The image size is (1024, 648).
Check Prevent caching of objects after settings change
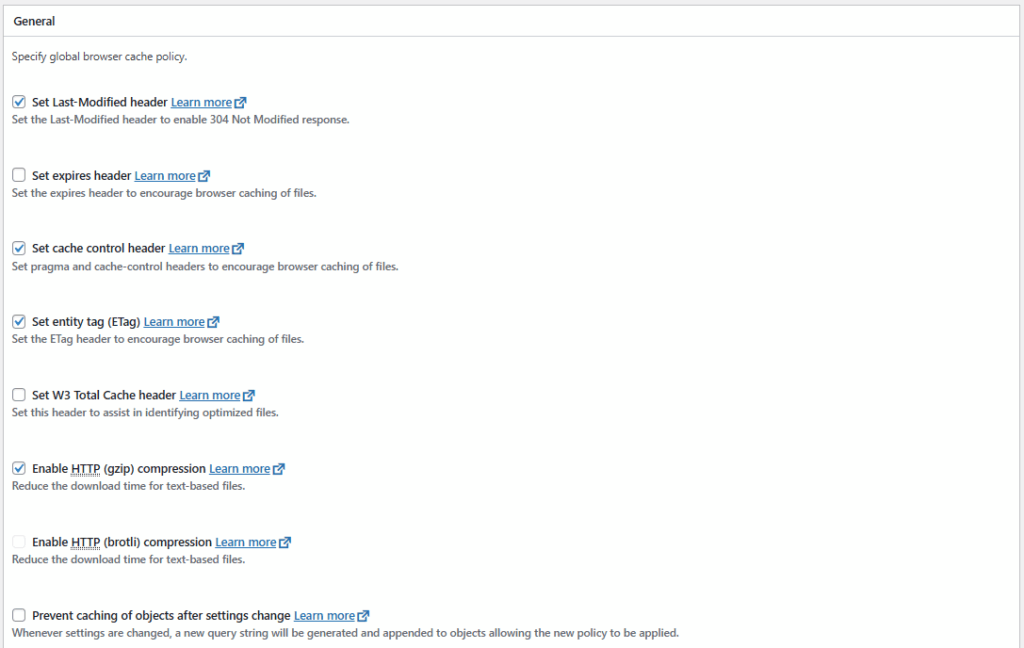pyautogui.click(x=19, y=615)
